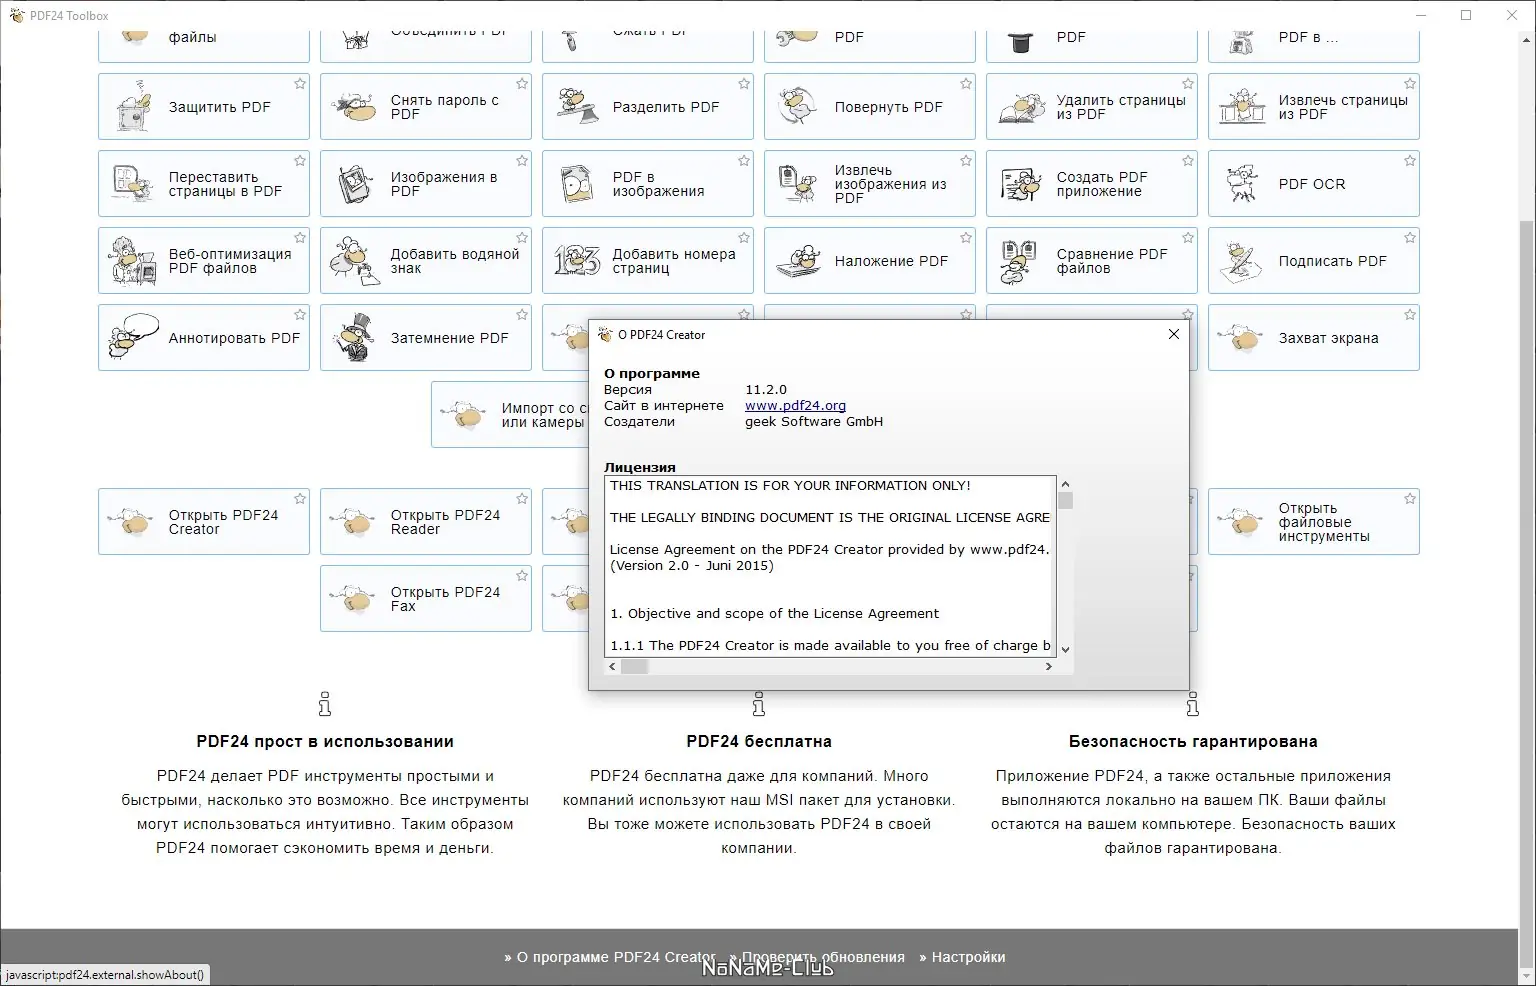Open the Затемнение PDF tool

point(426,338)
